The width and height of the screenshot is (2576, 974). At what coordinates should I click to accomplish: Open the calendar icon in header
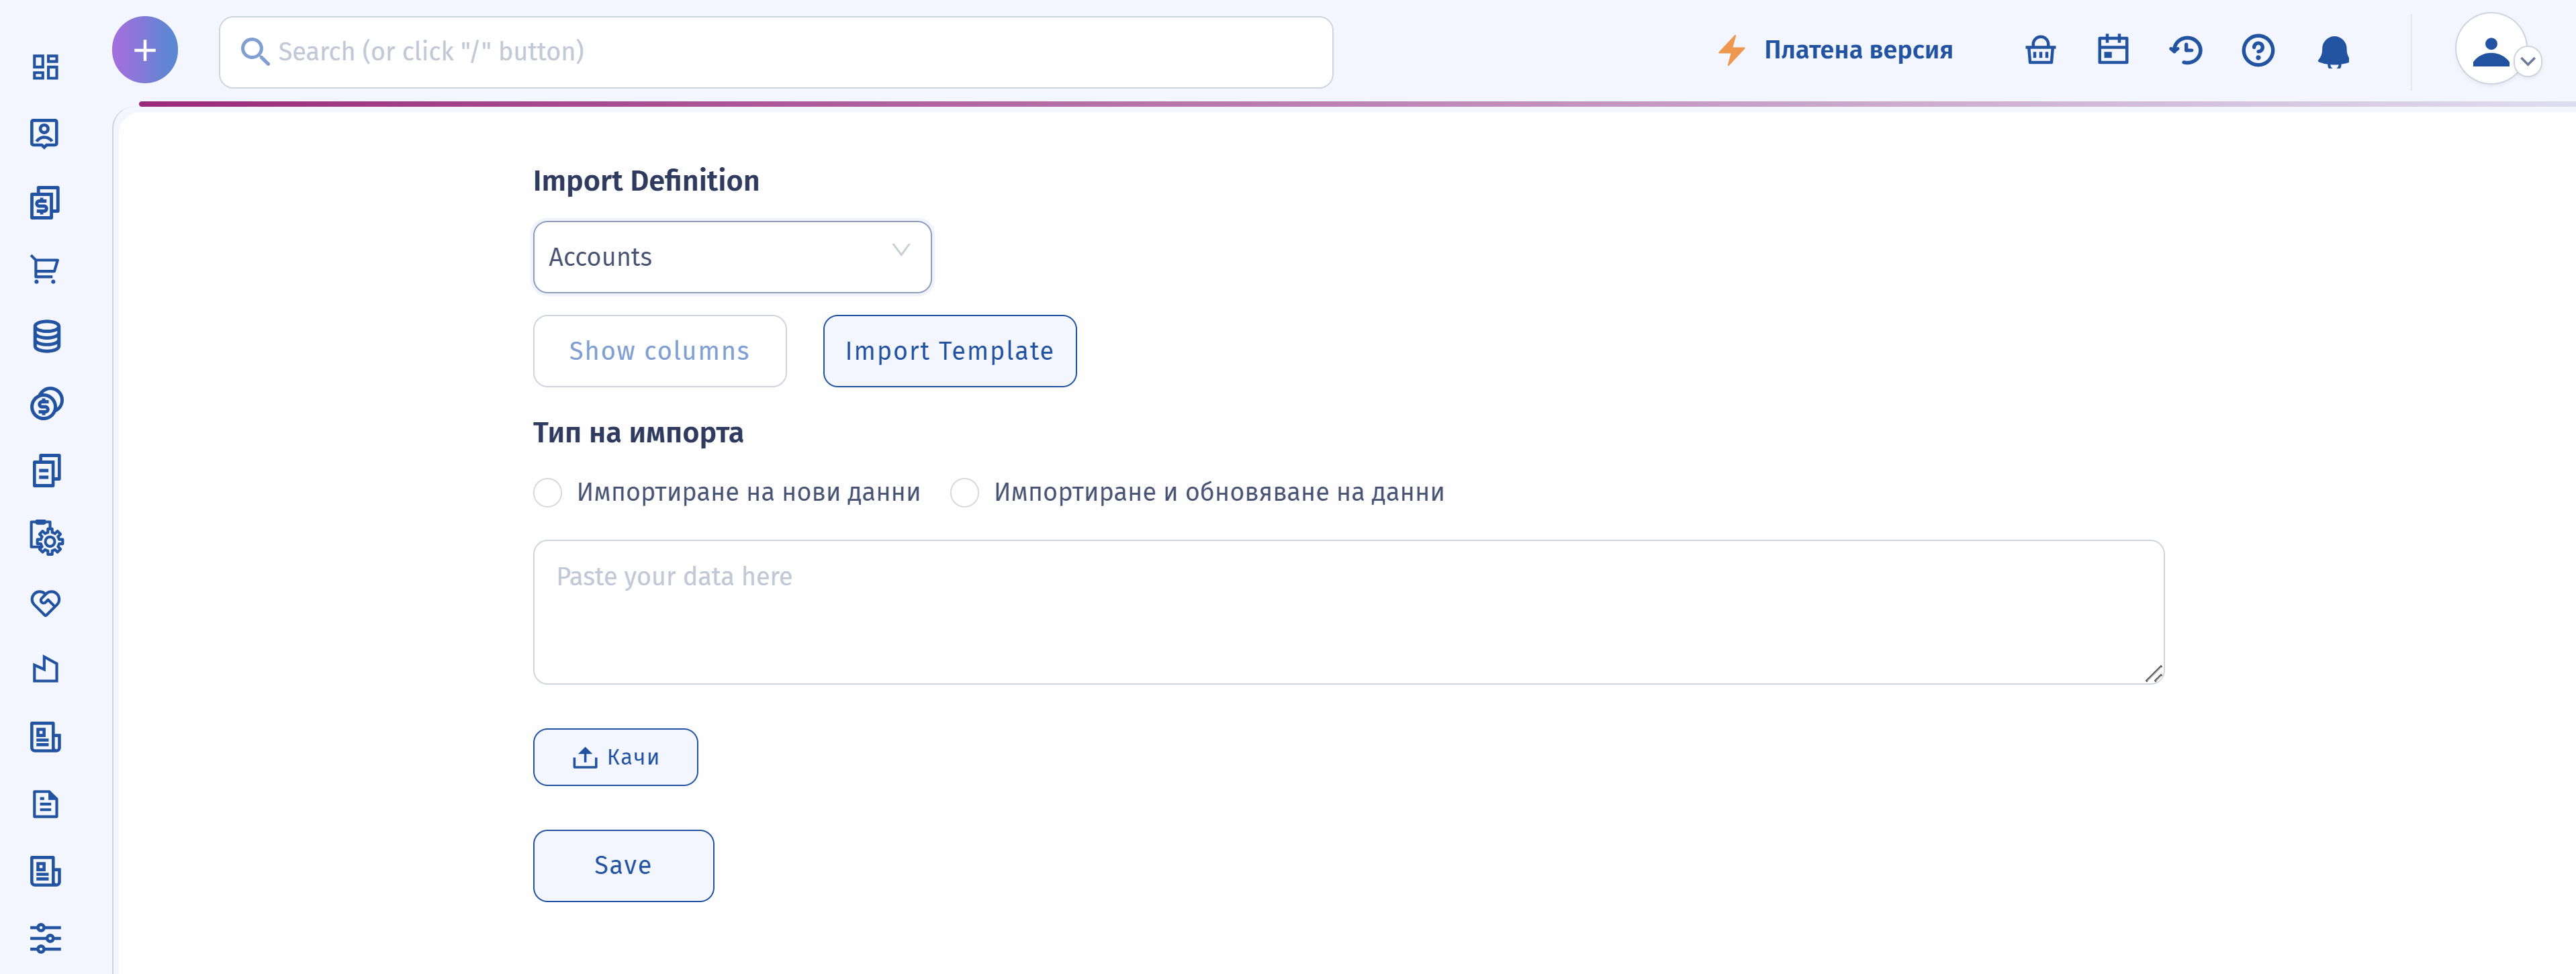(2113, 50)
